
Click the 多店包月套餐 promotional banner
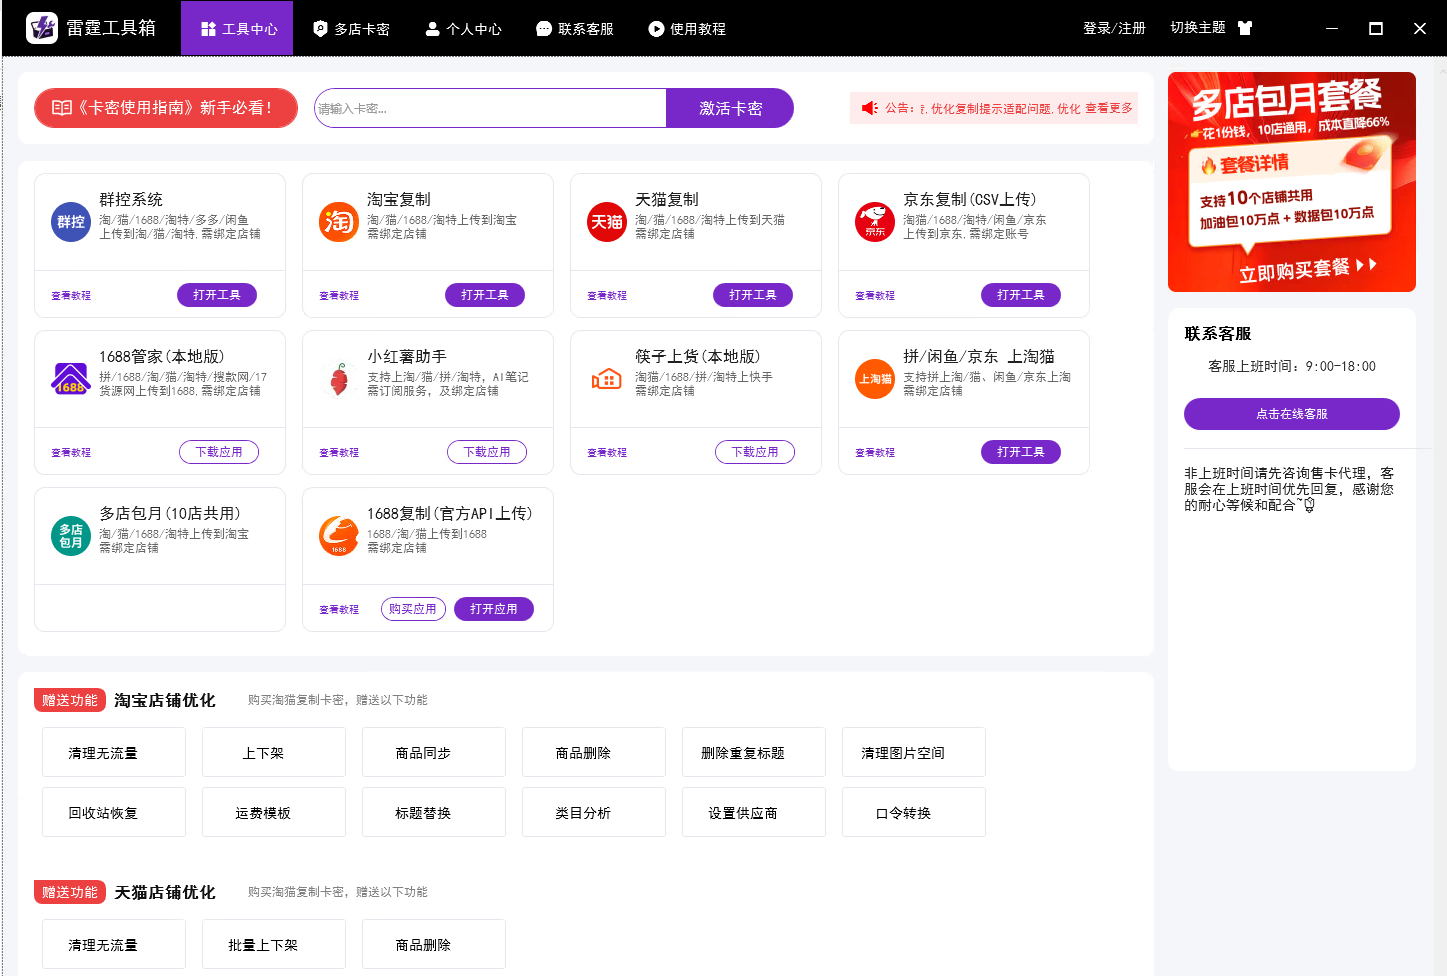pyautogui.click(x=1291, y=182)
